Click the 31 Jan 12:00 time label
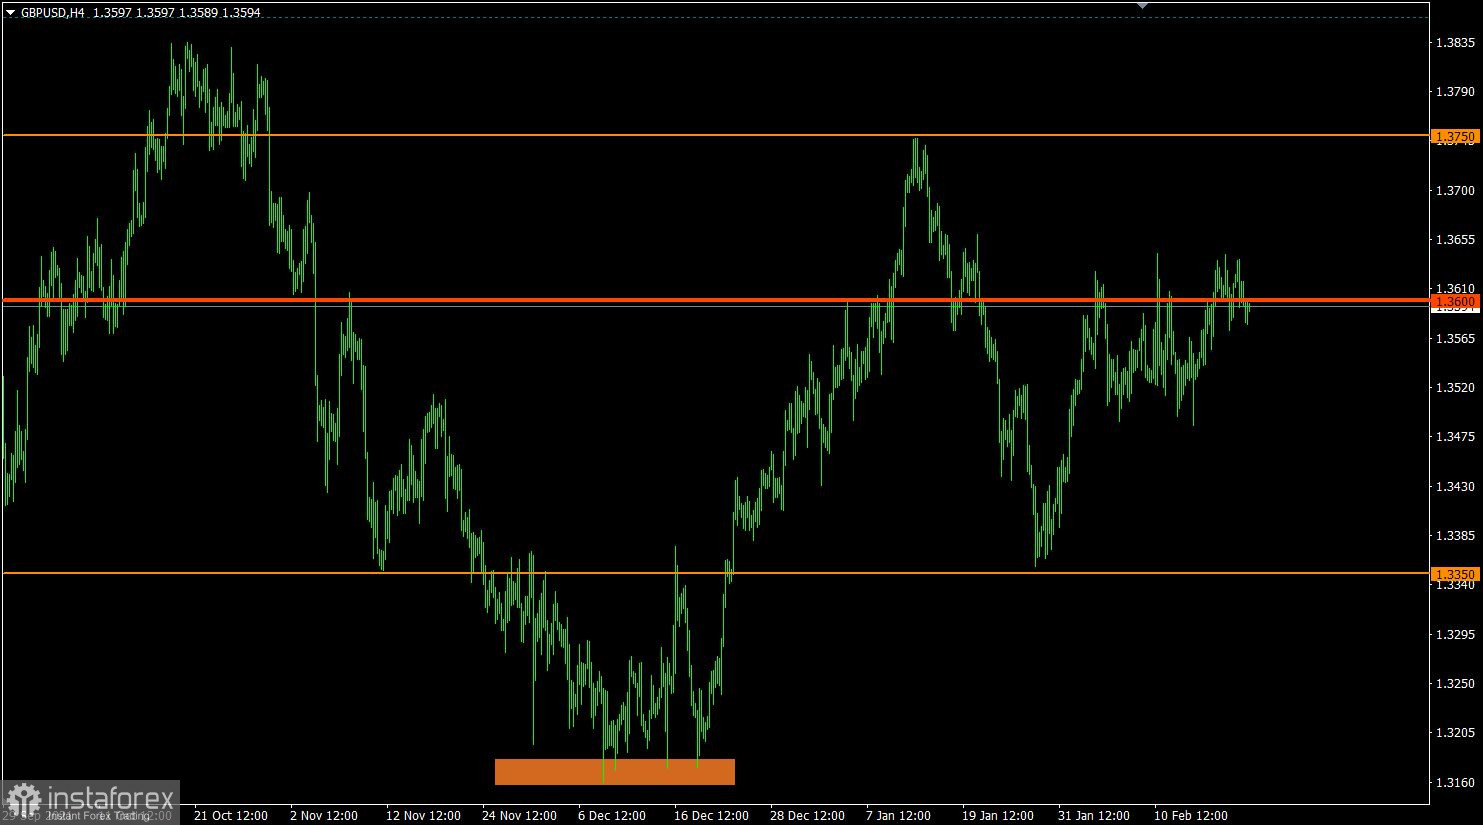1483x825 pixels. [x=1094, y=816]
